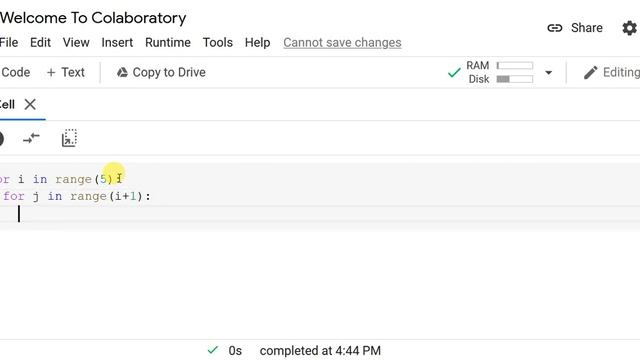The height and width of the screenshot is (360, 640).
Task: Click the Cannot save changes link
Action: [x=342, y=42]
